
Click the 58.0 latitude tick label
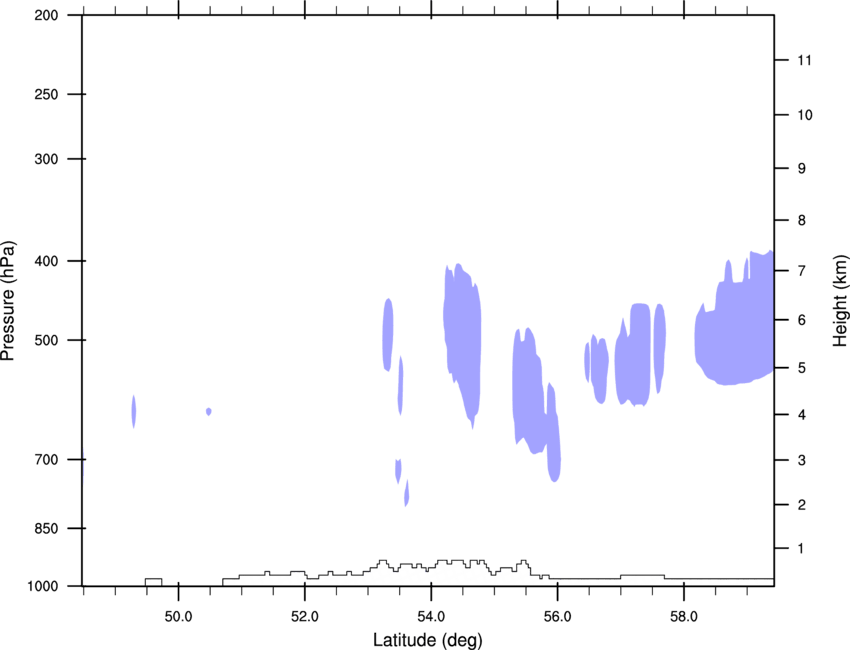coord(684,616)
